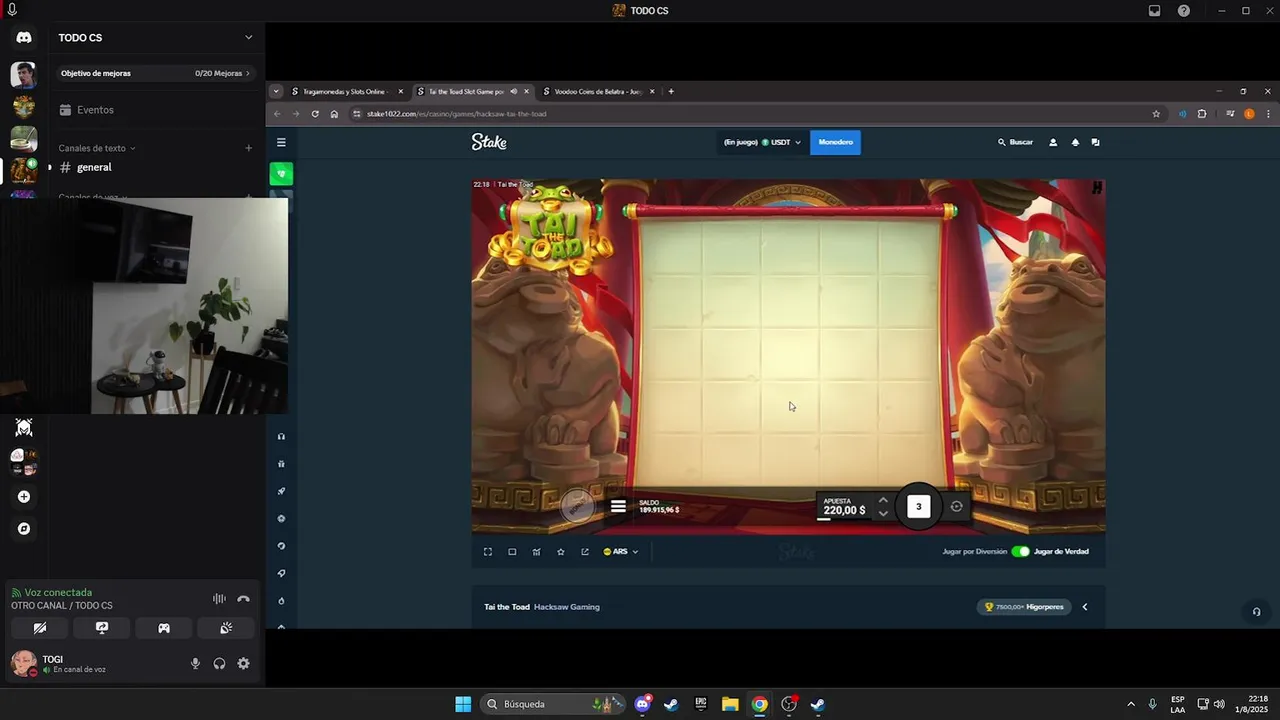1280x720 pixels.
Task: Open Stake notifications bell
Action: 1075,142
